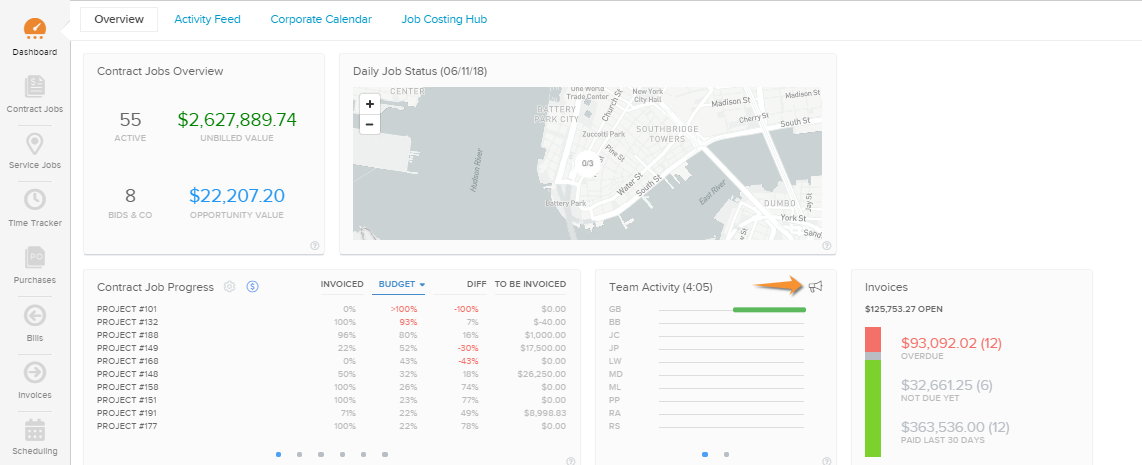
Task: Sort by the BUDGET column dropdown
Action: (x=401, y=285)
